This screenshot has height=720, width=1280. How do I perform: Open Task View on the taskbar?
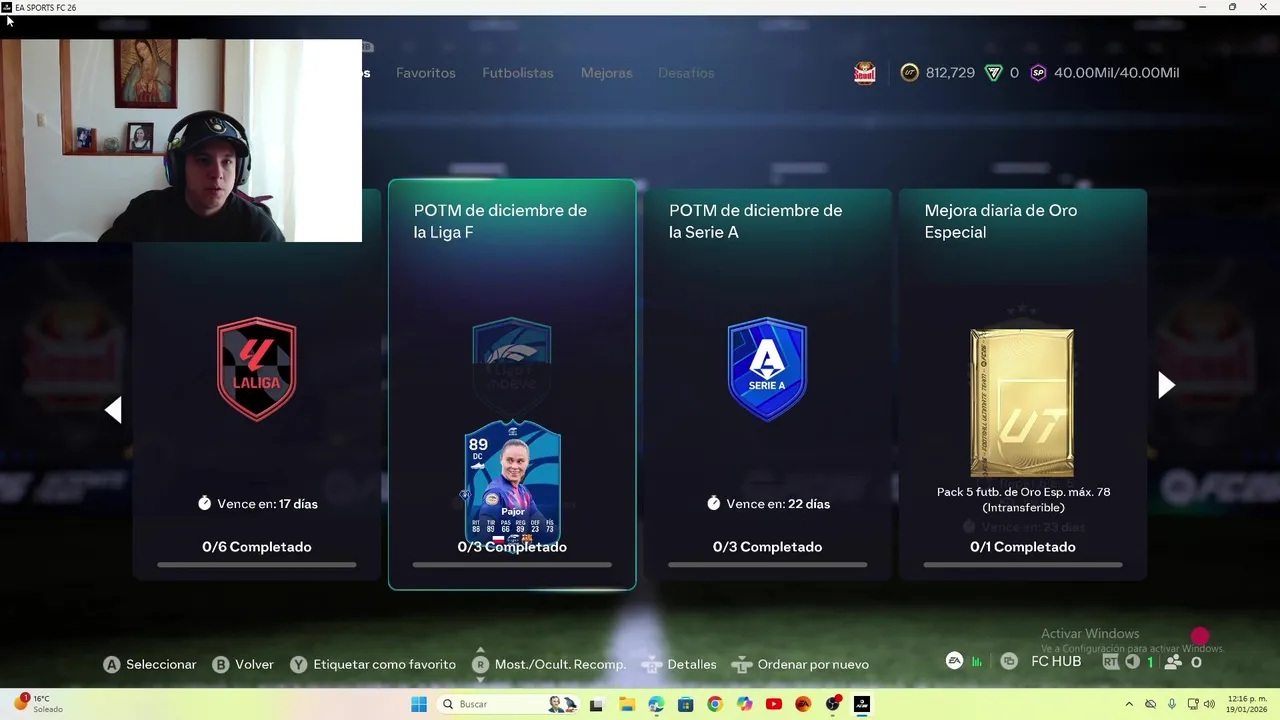596,704
